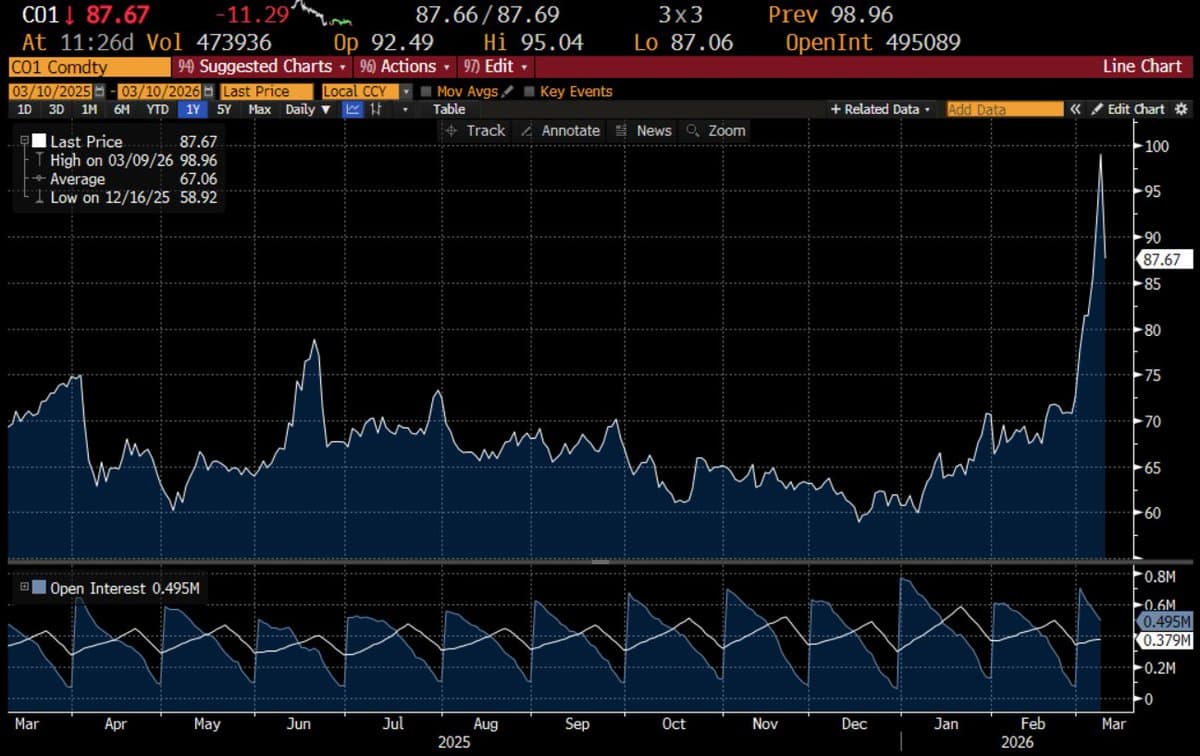1200x756 pixels.
Task: Click the start date calendar icon
Action: tap(98, 91)
